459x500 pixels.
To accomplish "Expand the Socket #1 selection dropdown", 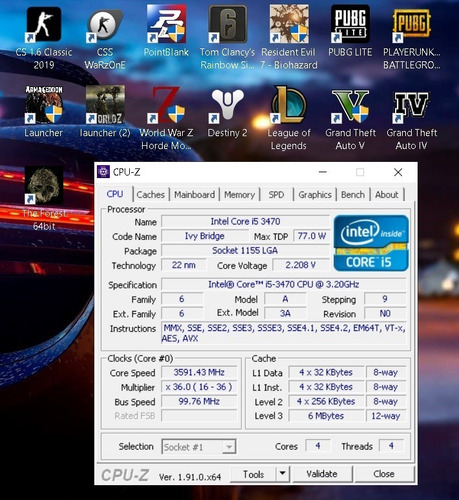I will [x=229, y=447].
